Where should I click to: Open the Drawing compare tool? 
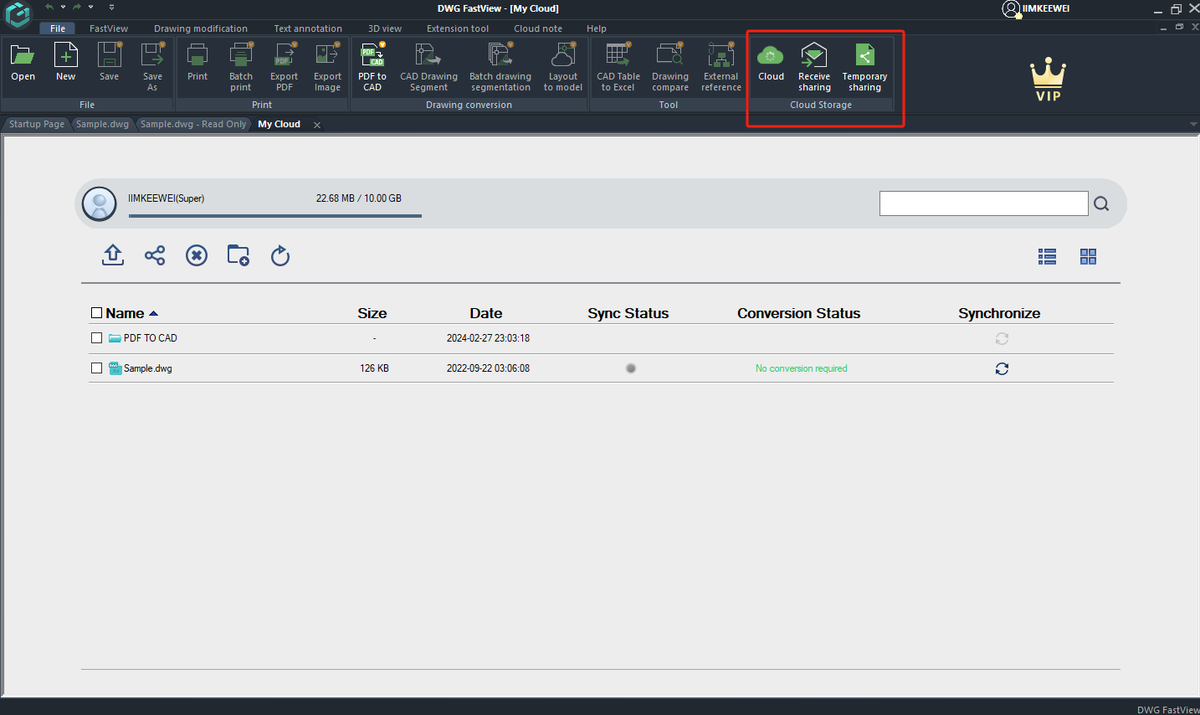click(x=670, y=67)
